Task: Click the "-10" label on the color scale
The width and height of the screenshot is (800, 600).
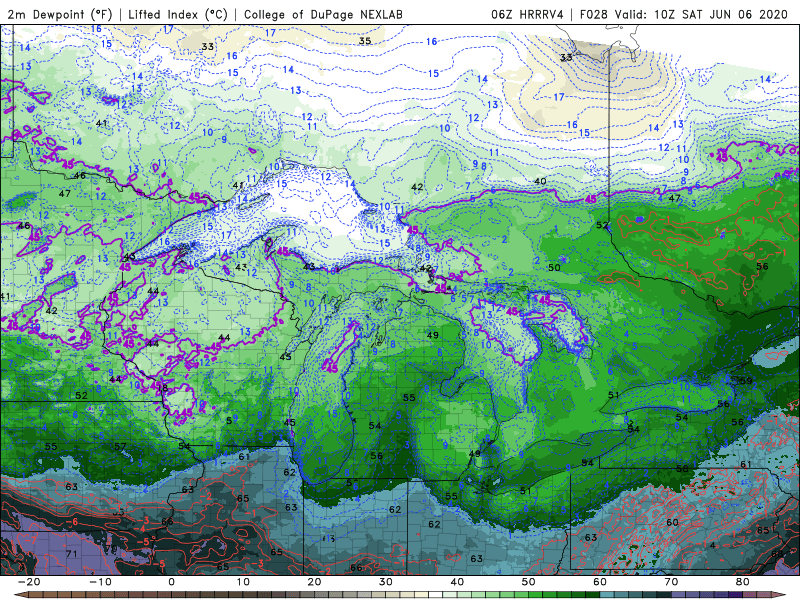Action: 101,582
